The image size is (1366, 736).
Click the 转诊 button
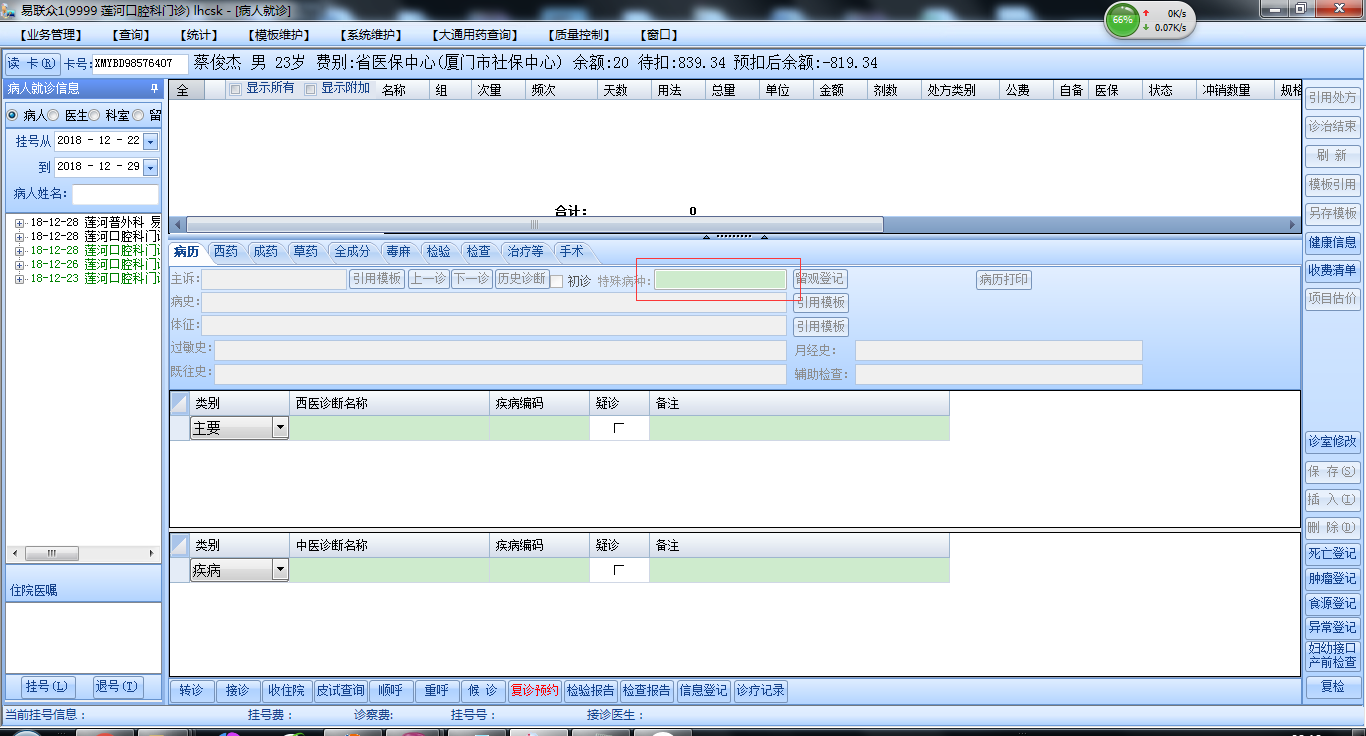(192, 690)
